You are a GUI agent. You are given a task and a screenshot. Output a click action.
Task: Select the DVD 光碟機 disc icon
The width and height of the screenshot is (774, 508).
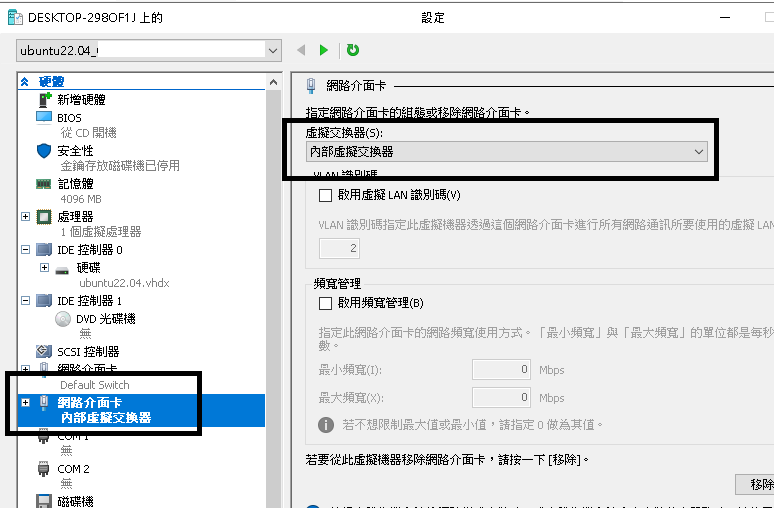62,319
